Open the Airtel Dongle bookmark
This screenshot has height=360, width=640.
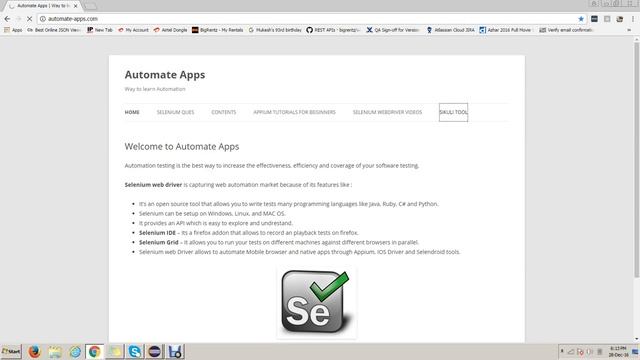[x=170, y=30]
